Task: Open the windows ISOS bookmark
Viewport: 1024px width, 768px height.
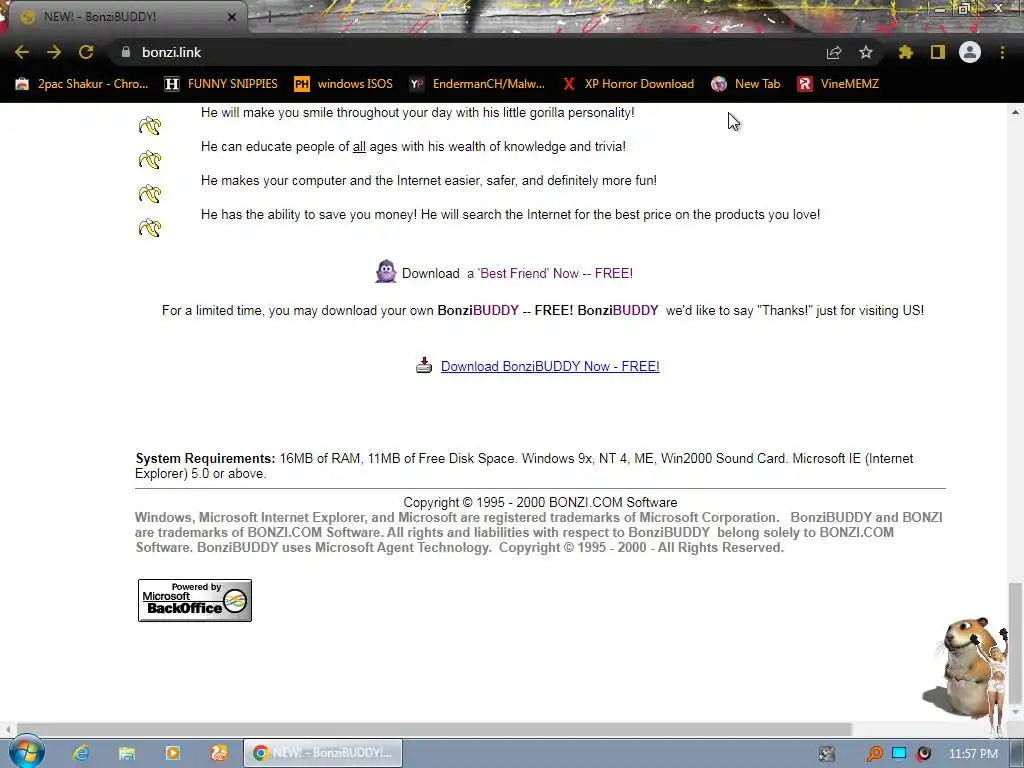Action: pyautogui.click(x=344, y=84)
